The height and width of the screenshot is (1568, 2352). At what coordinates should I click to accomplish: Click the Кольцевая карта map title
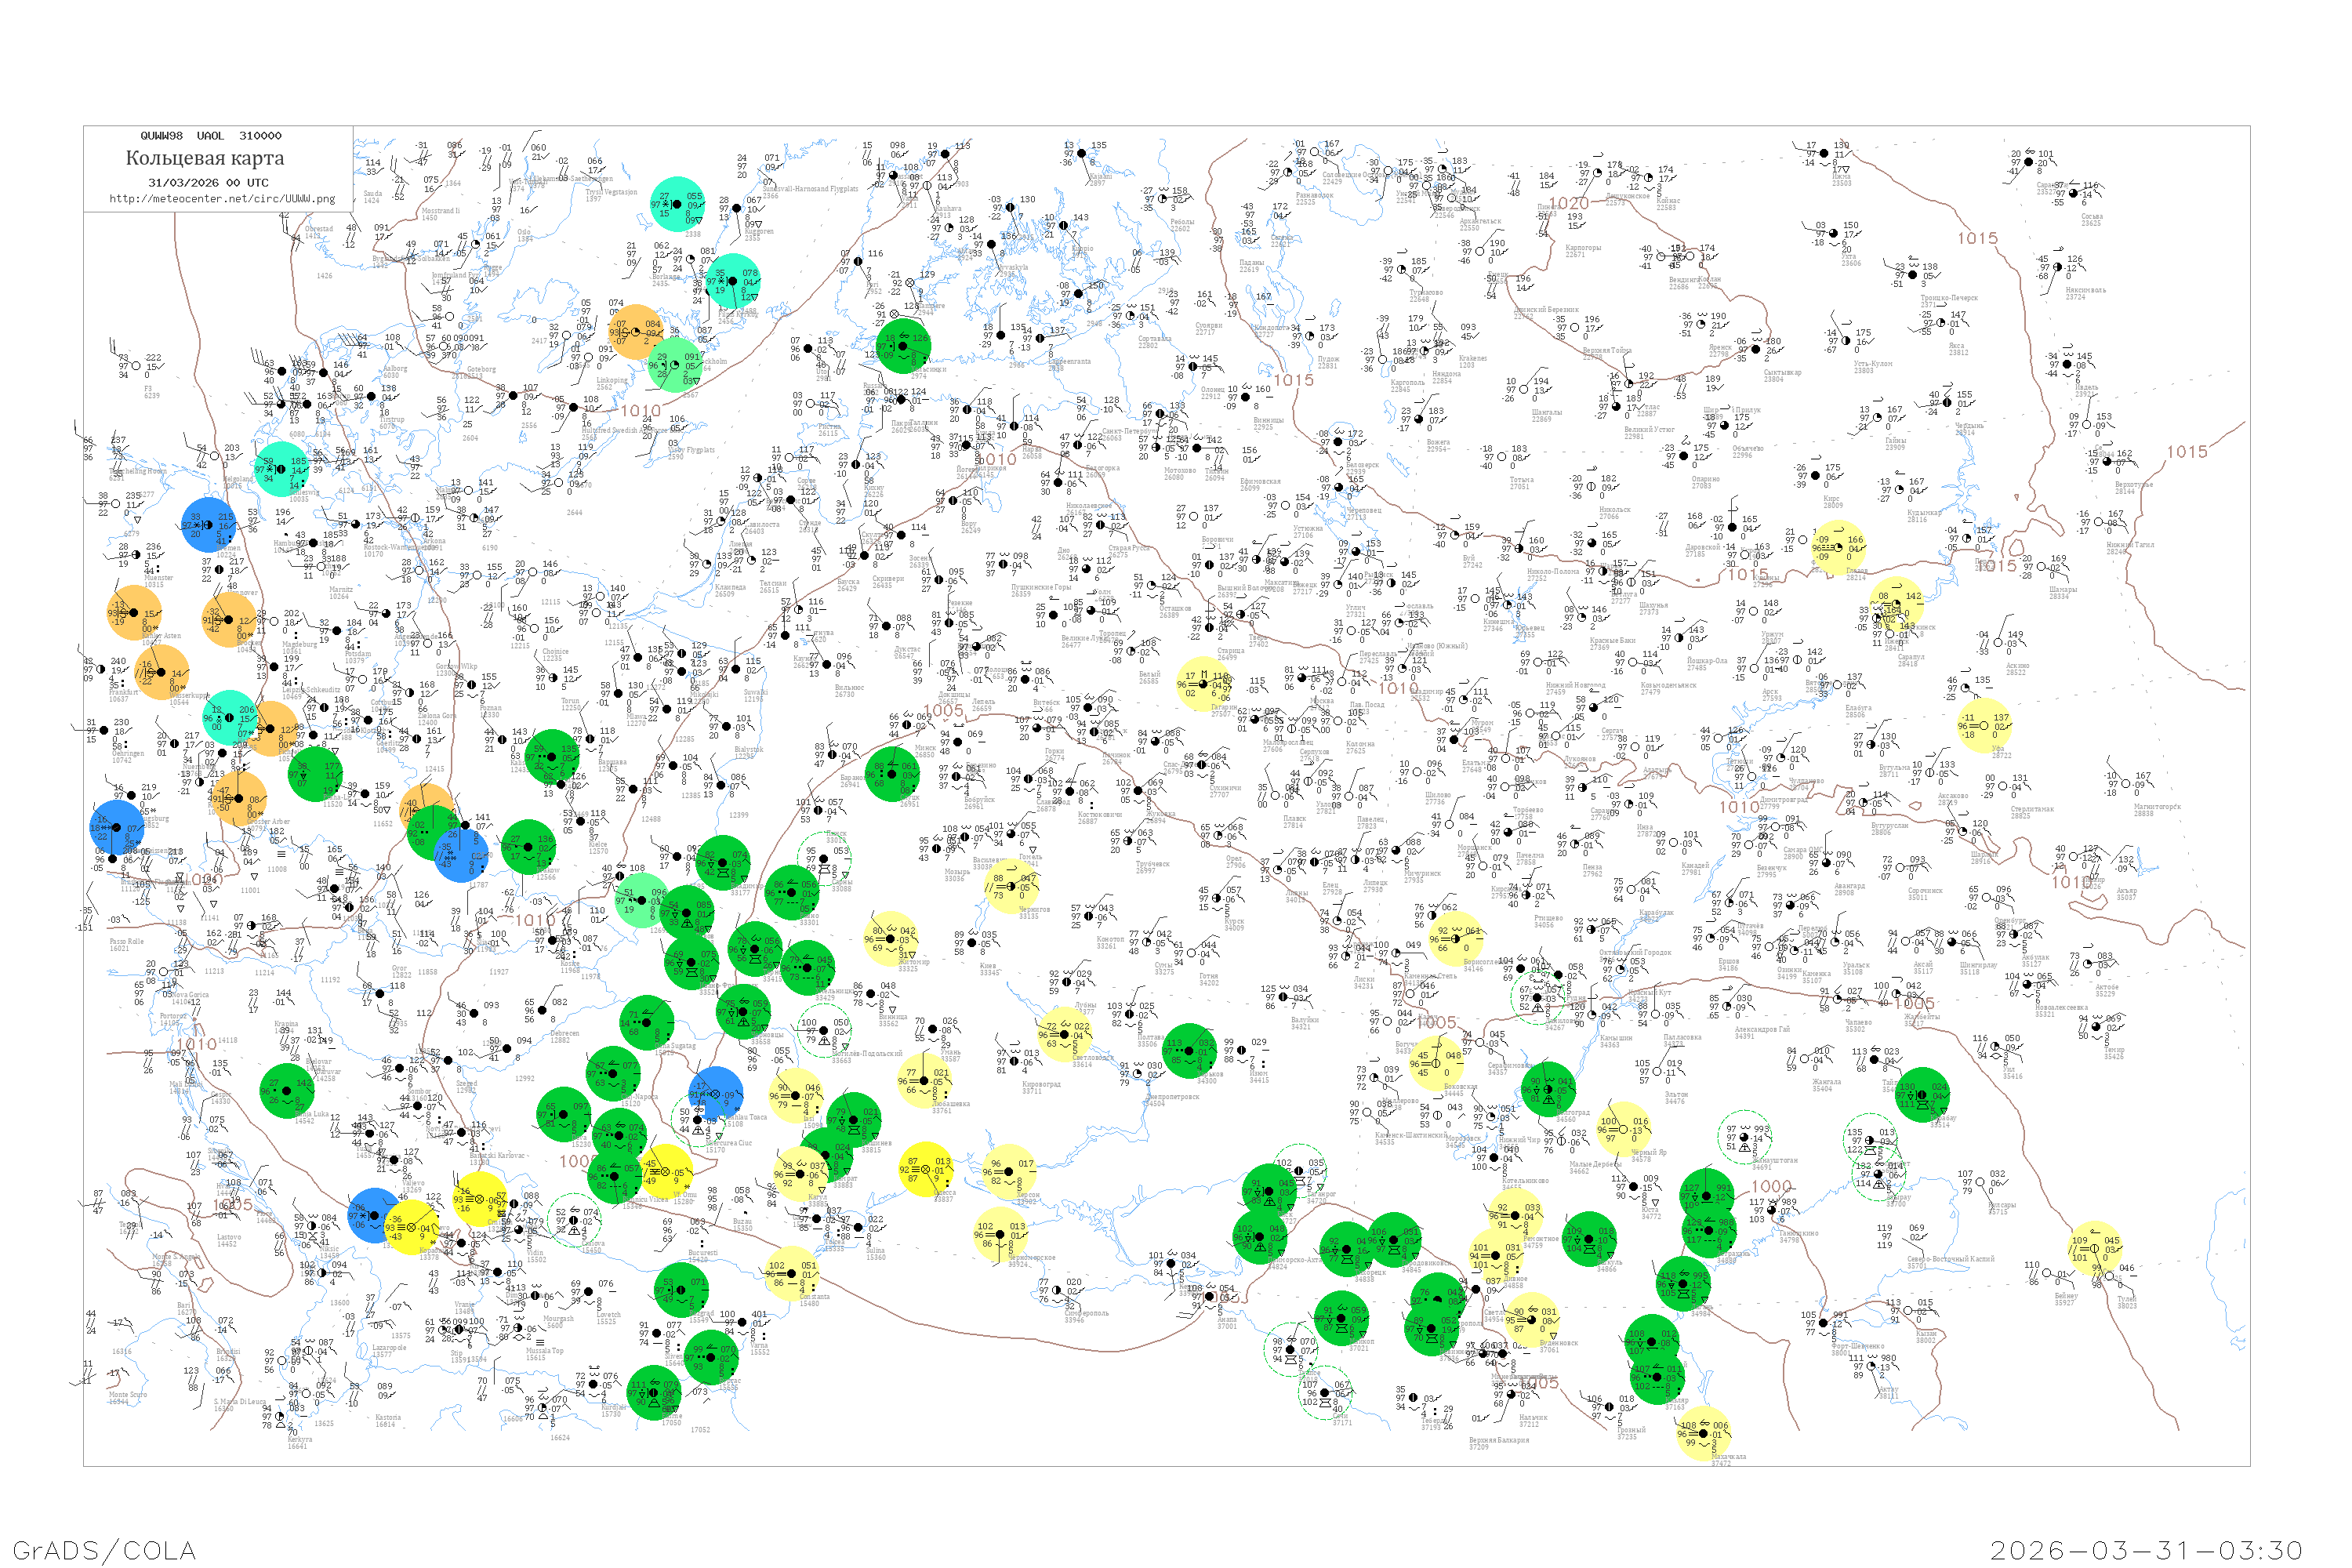(x=205, y=158)
